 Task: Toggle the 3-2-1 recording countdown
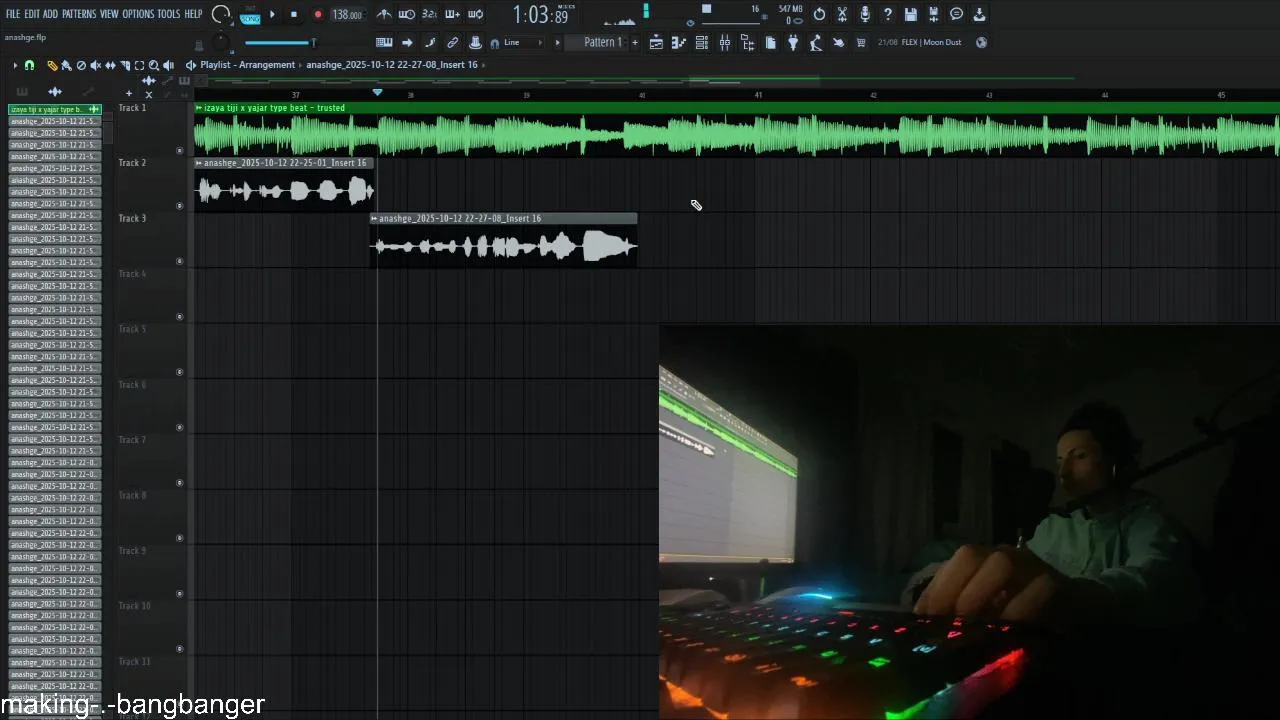429,14
